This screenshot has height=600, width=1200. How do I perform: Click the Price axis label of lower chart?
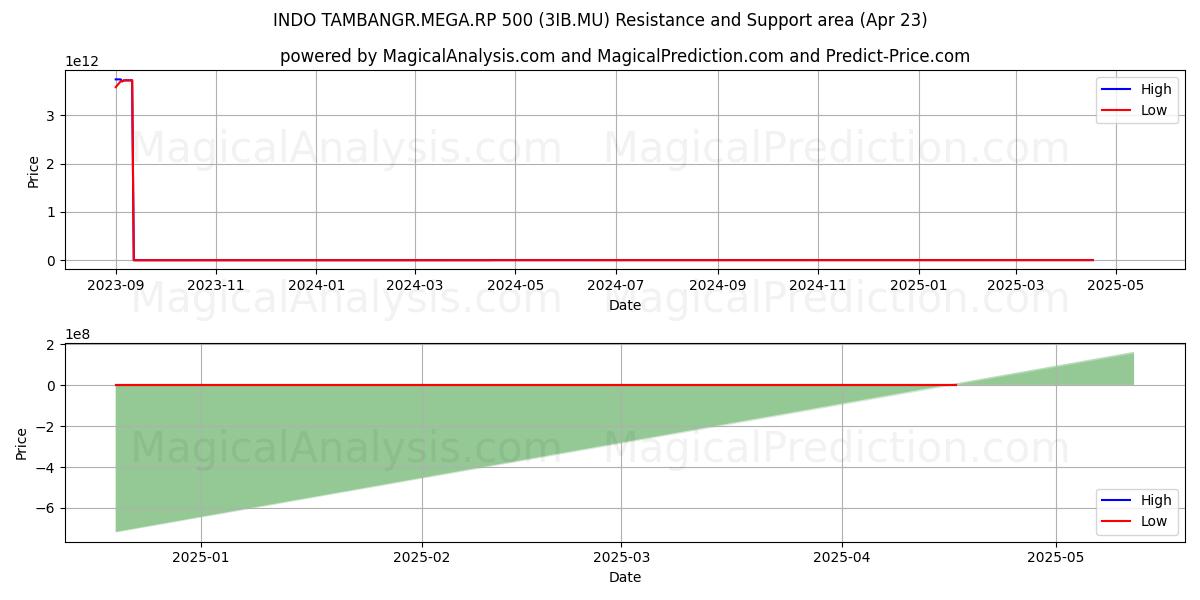point(22,444)
